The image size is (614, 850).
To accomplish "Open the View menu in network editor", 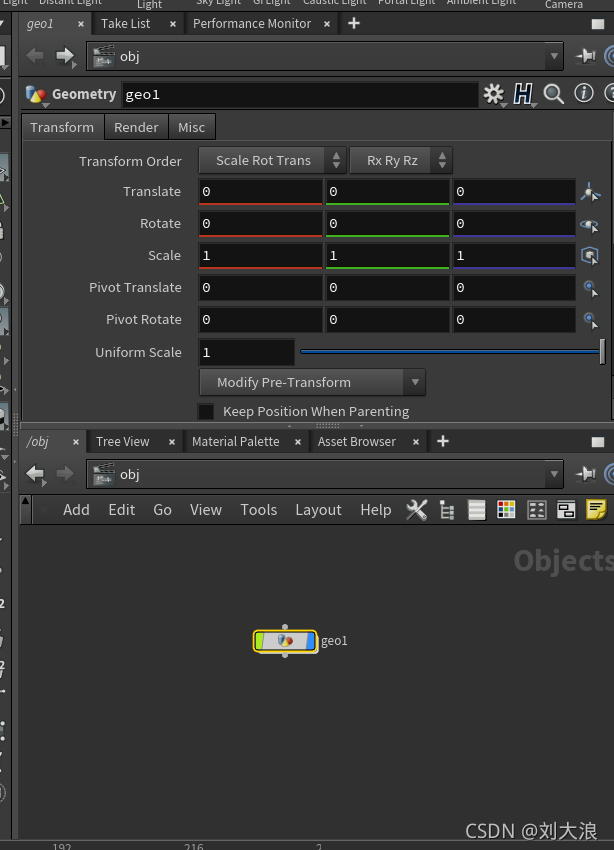I will tap(205, 510).
